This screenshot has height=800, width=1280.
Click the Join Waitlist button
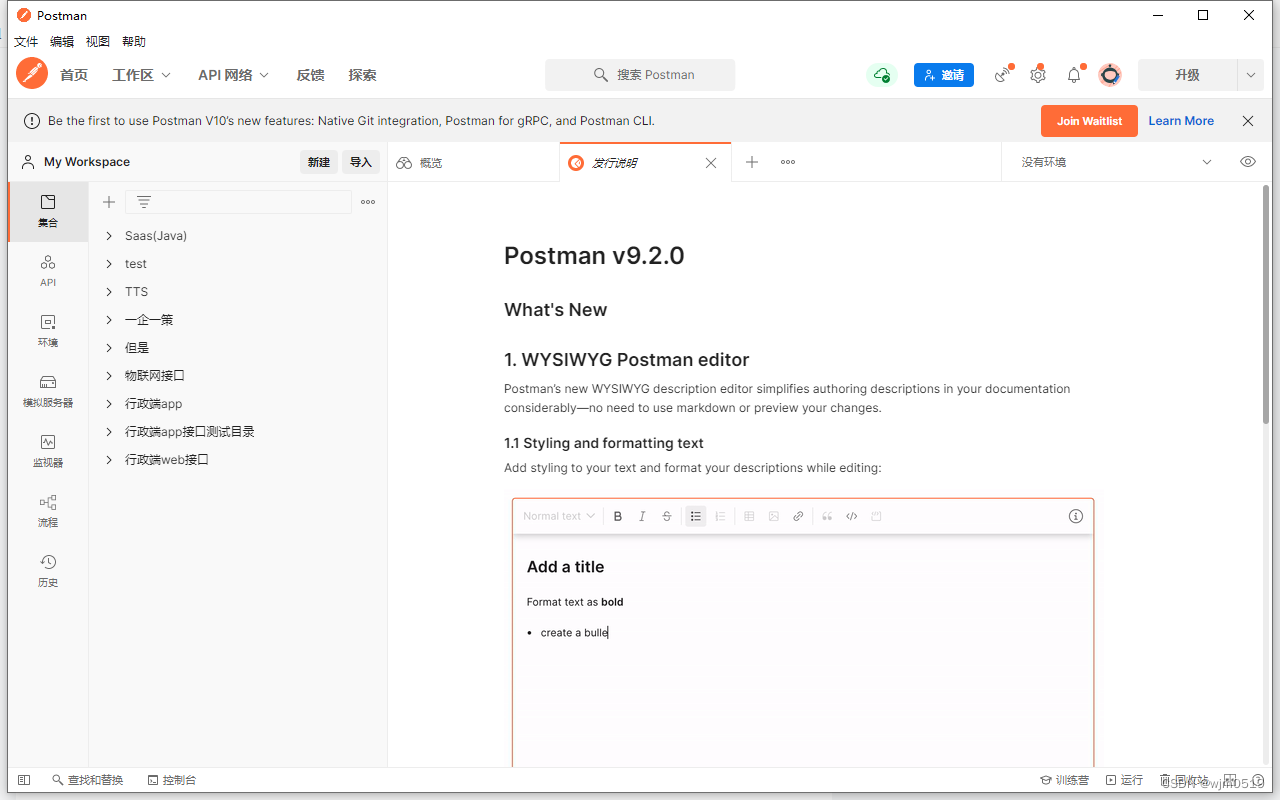pyautogui.click(x=1089, y=121)
